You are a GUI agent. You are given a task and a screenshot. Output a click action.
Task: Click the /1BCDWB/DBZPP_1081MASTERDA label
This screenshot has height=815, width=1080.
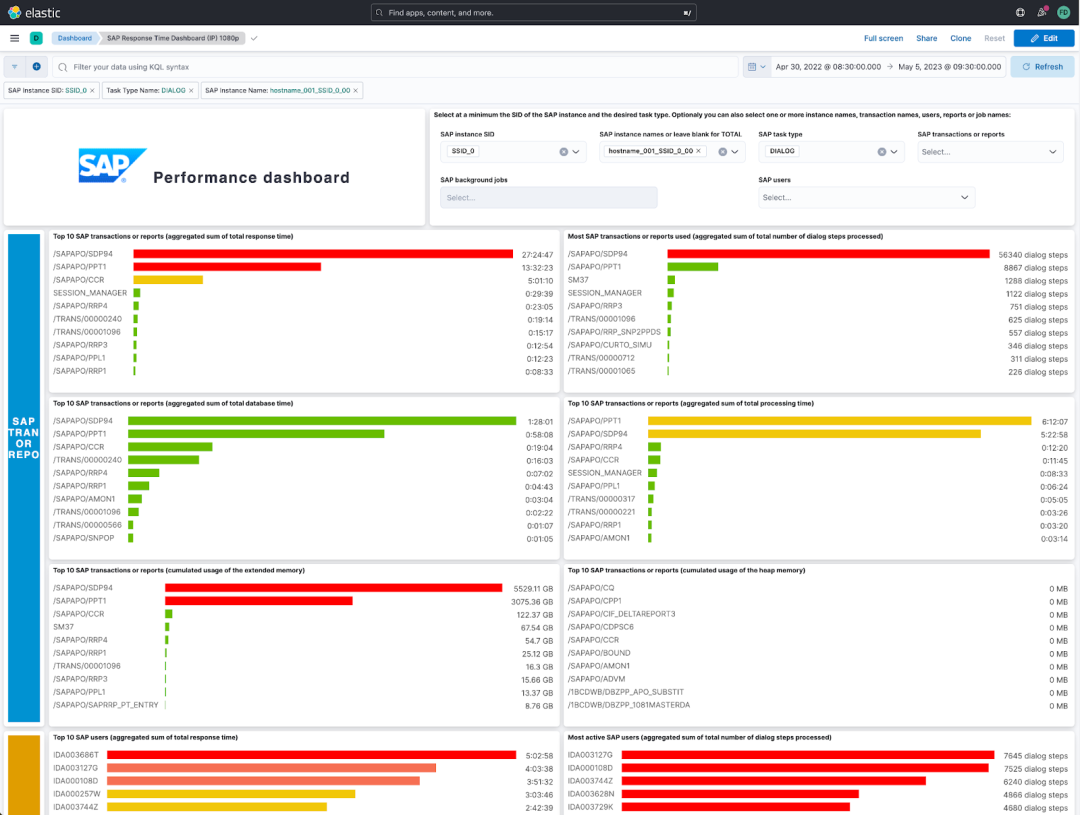coord(629,705)
